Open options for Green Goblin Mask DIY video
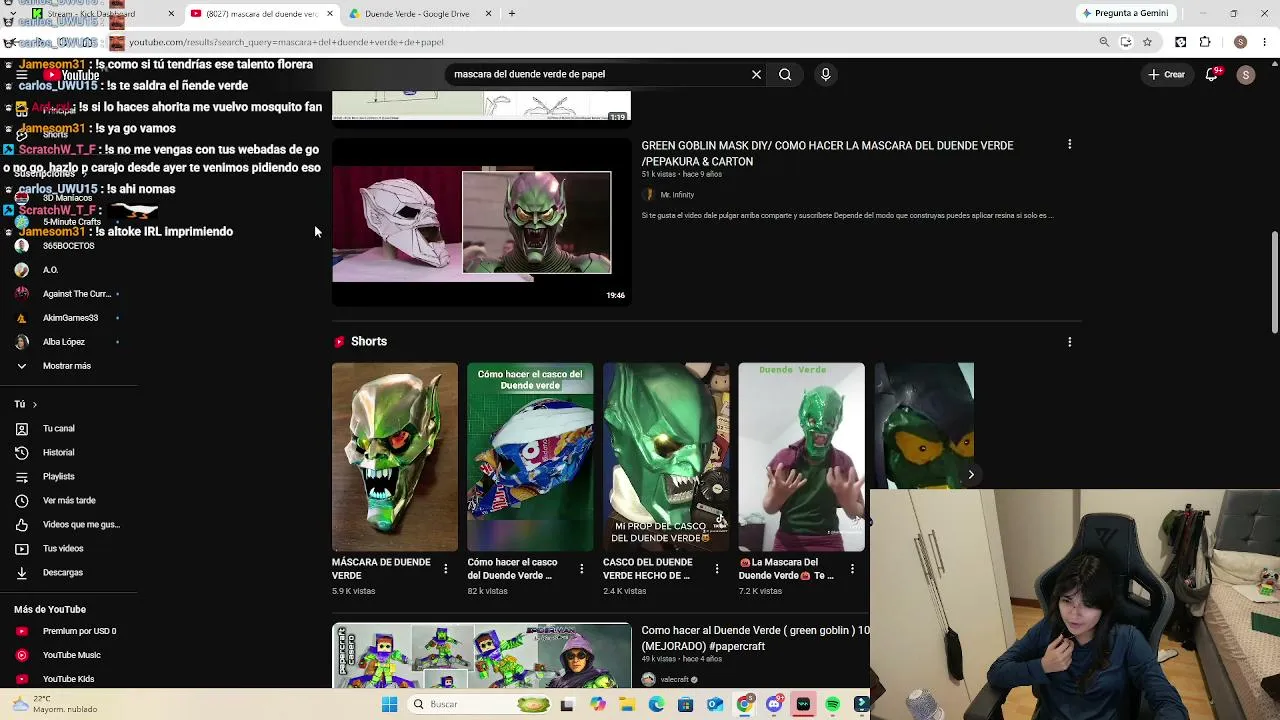The height and width of the screenshot is (720, 1280). (1069, 144)
